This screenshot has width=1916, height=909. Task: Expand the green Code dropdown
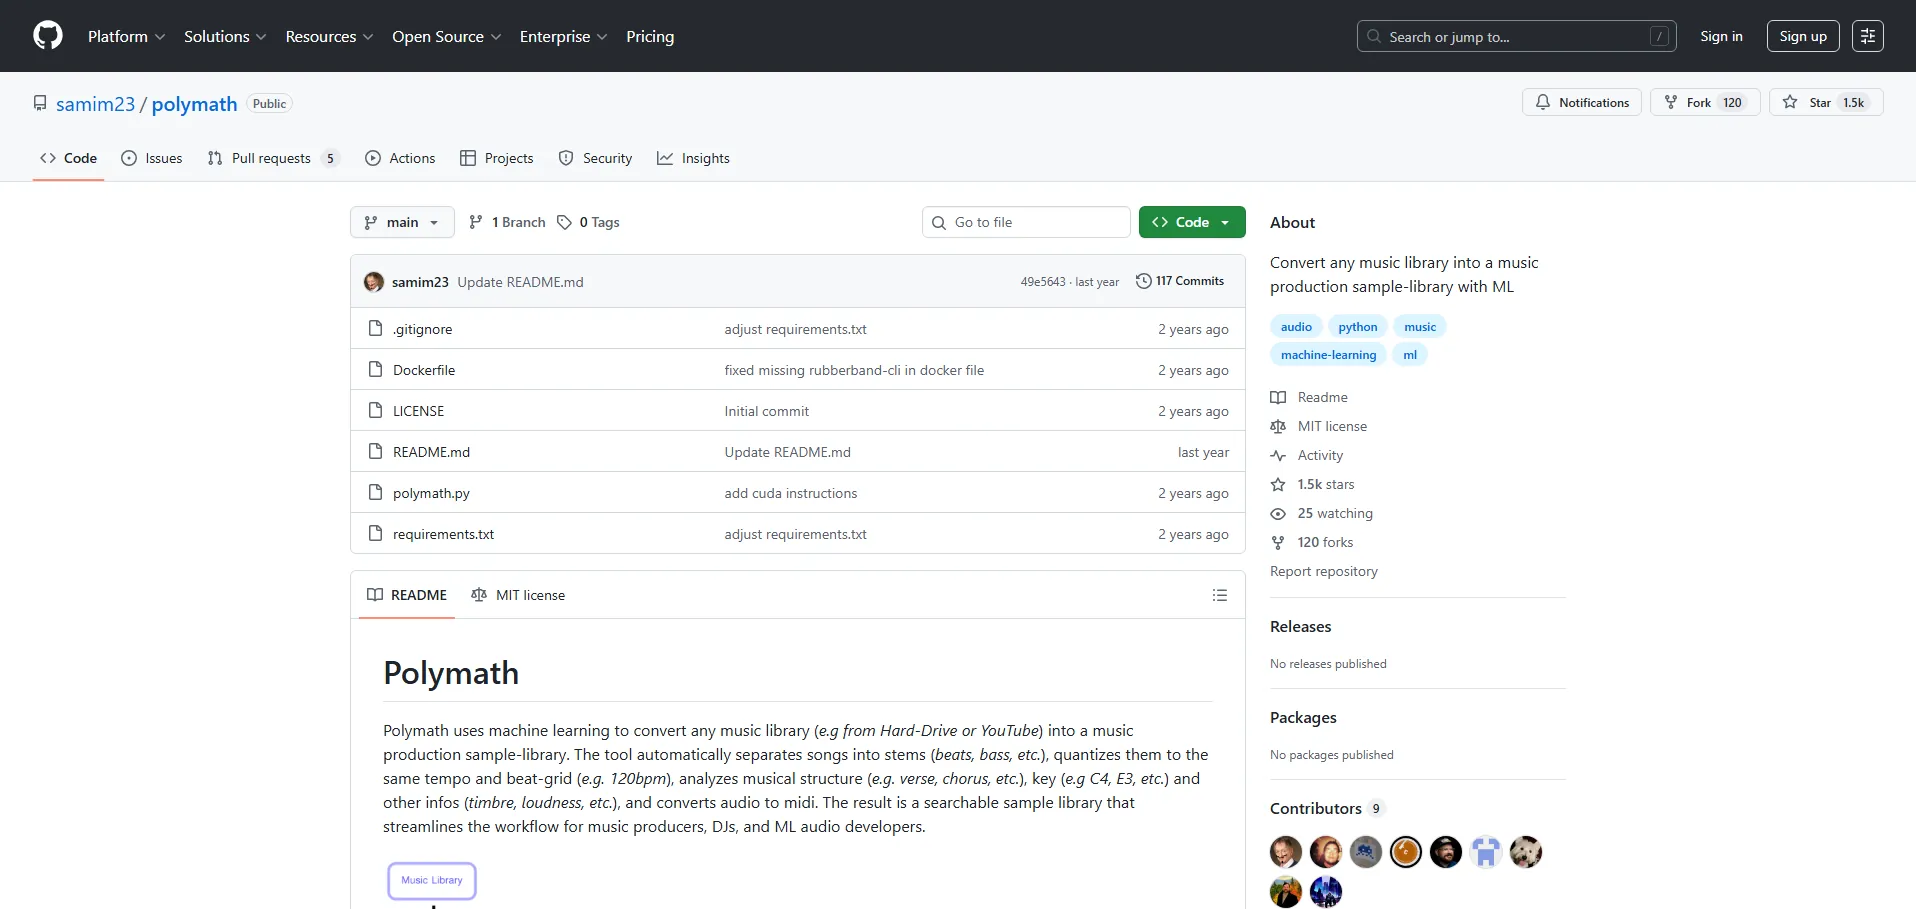point(1191,222)
